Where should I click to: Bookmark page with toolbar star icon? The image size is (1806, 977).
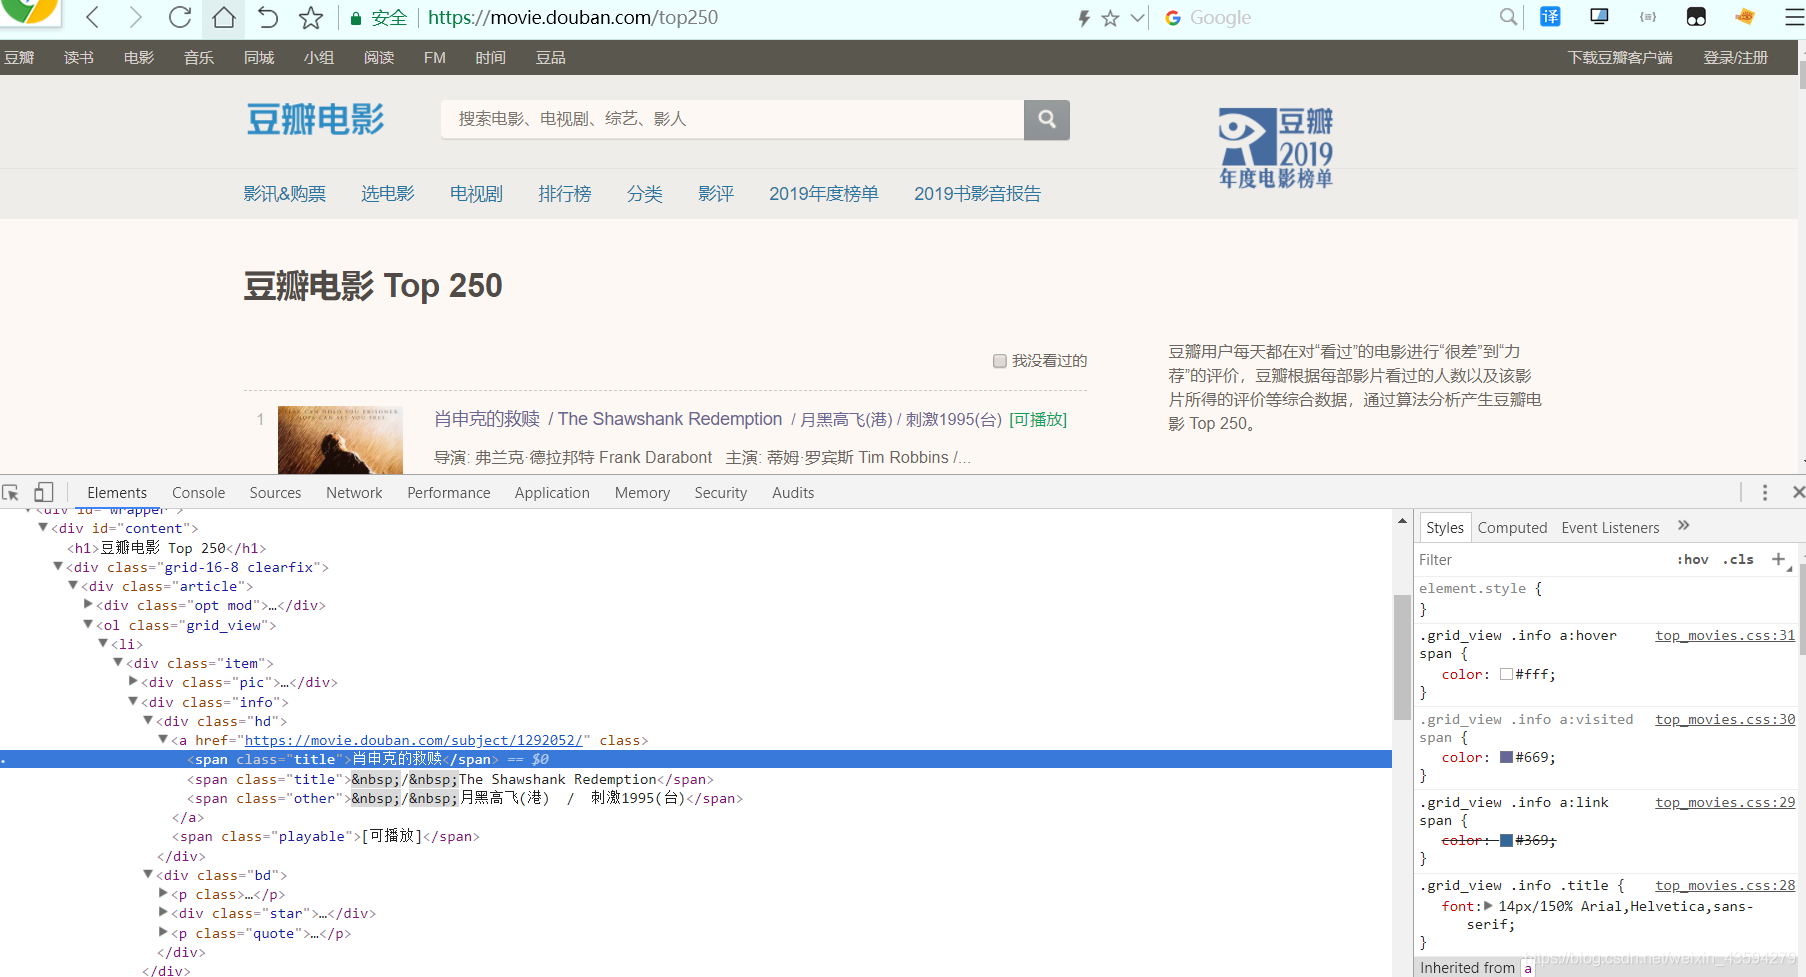pos(311,17)
